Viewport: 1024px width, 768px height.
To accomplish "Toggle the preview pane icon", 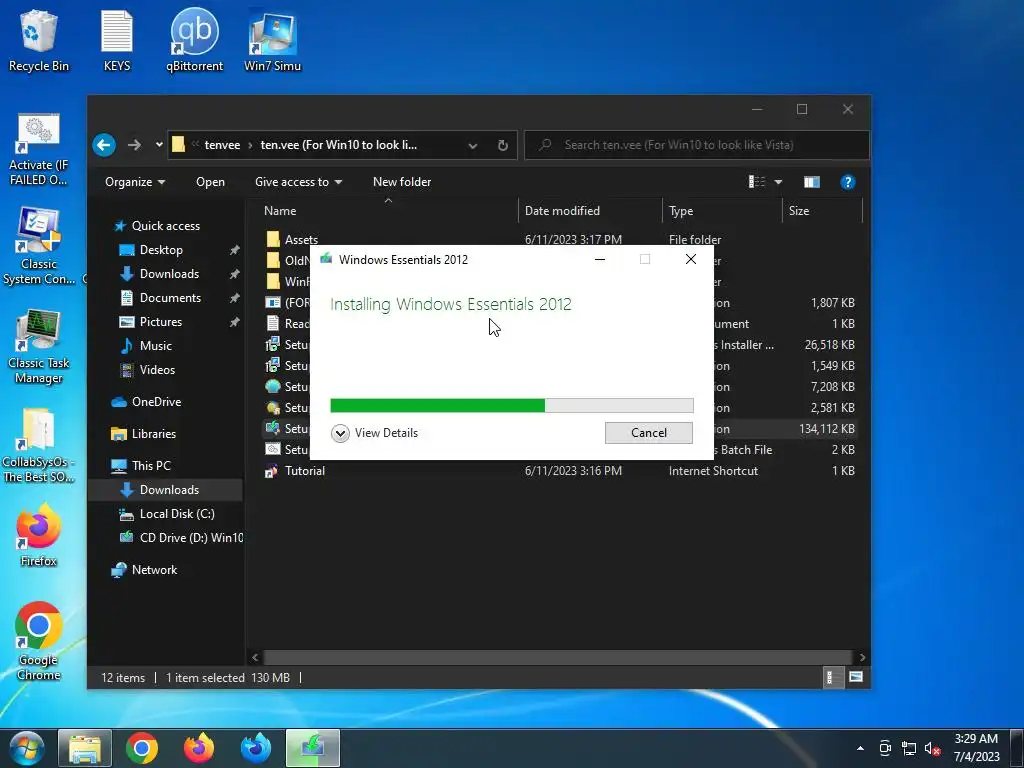I will click(812, 182).
